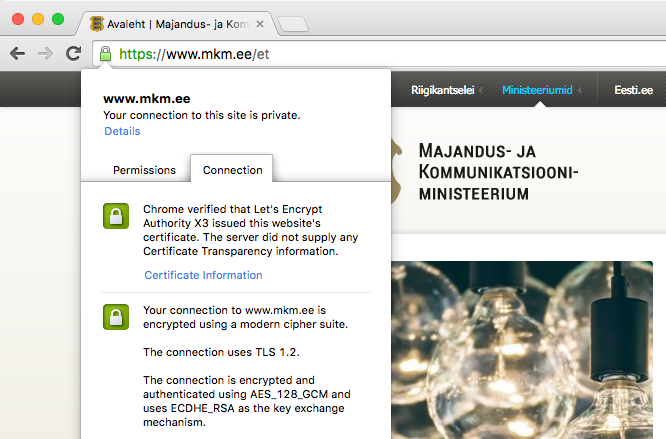Switch to the Permissions tab
666x439 pixels.
pyautogui.click(x=144, y=170)
